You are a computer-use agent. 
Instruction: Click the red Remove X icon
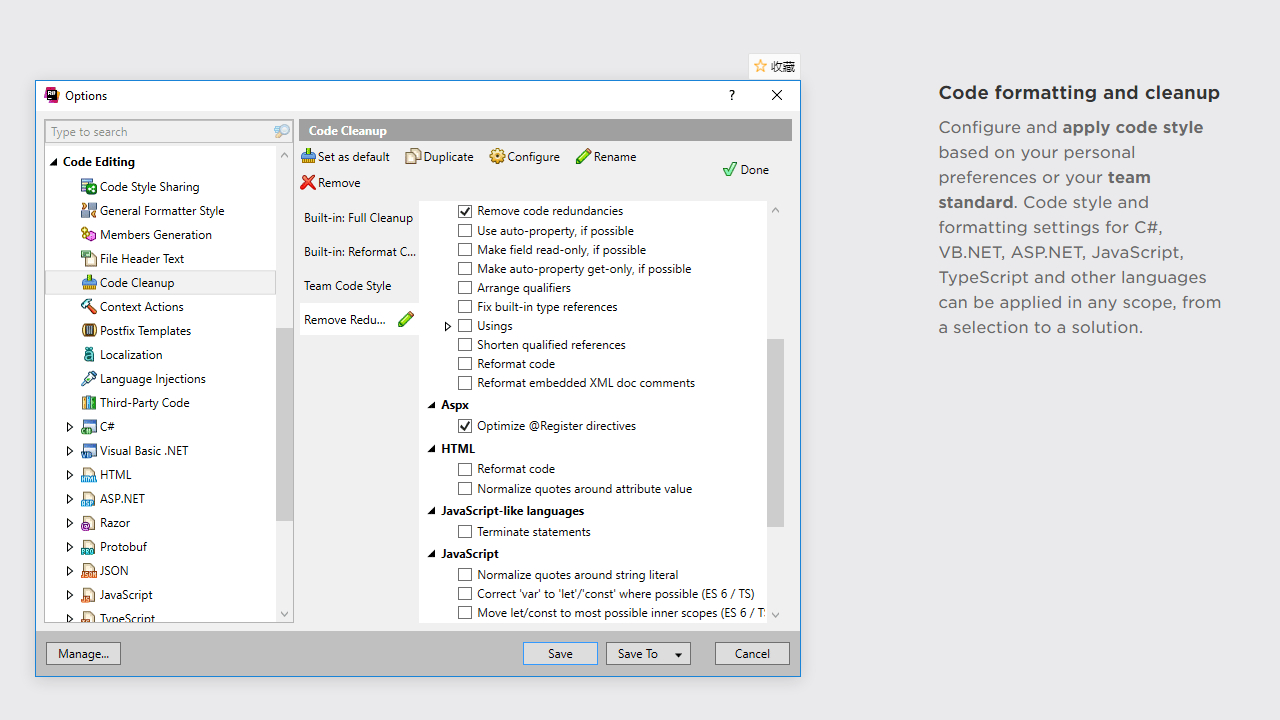coord(308,182)
